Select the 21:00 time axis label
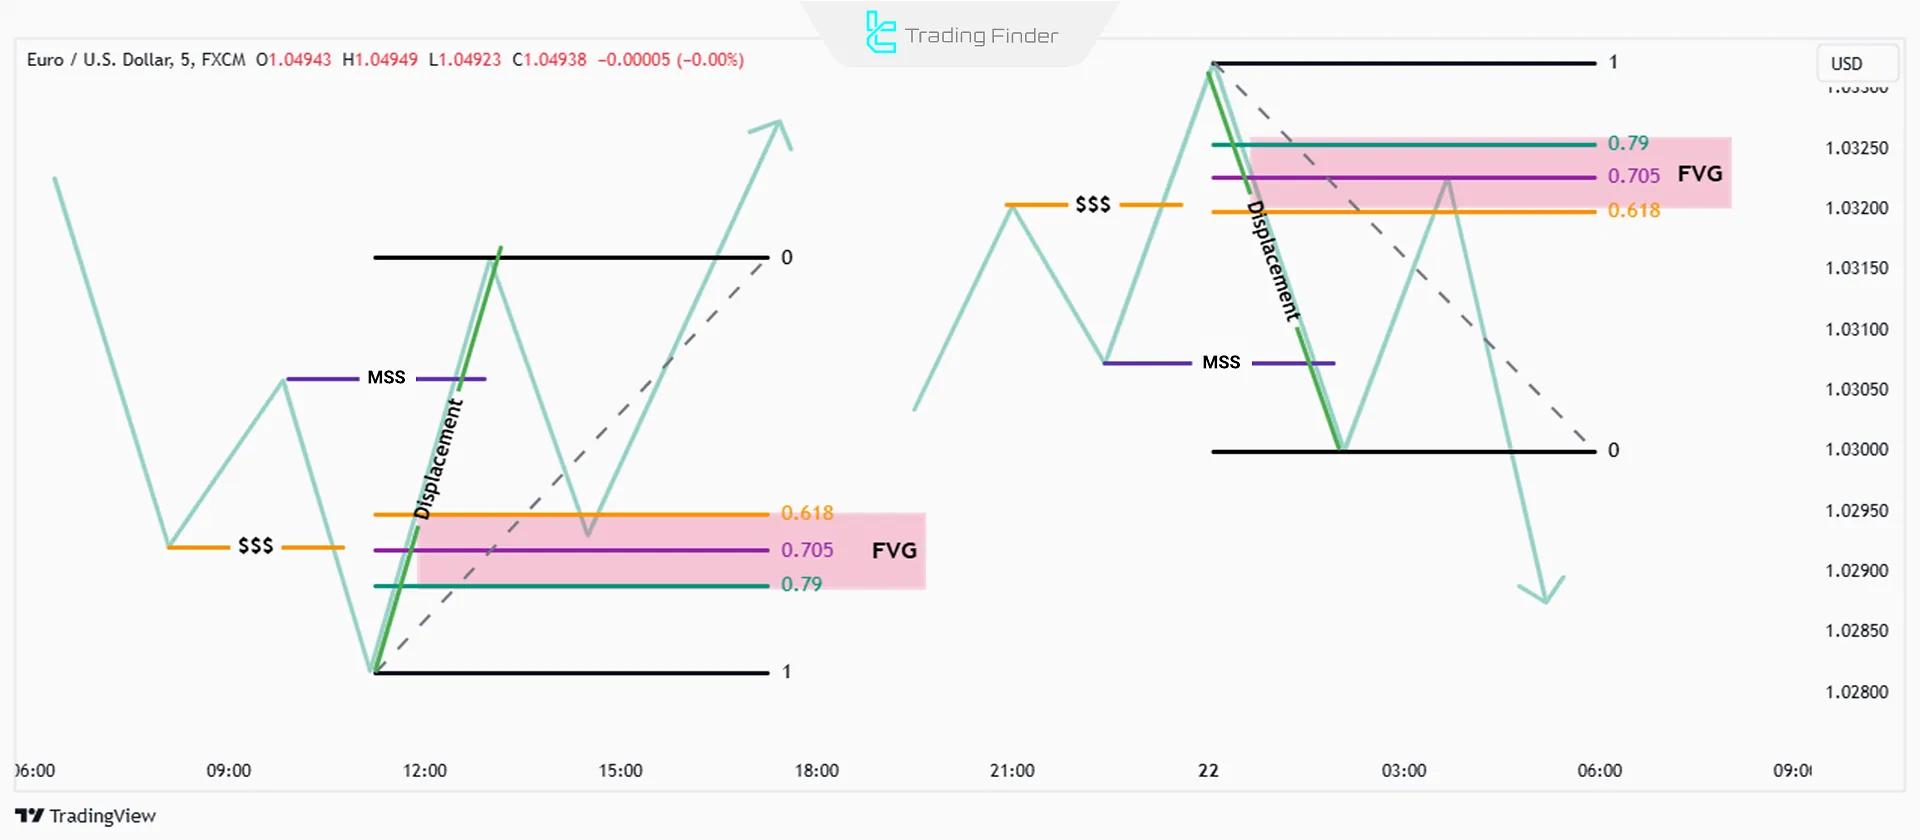The width and height of the screenshot is (1920, 840). tap(1012, 771)
